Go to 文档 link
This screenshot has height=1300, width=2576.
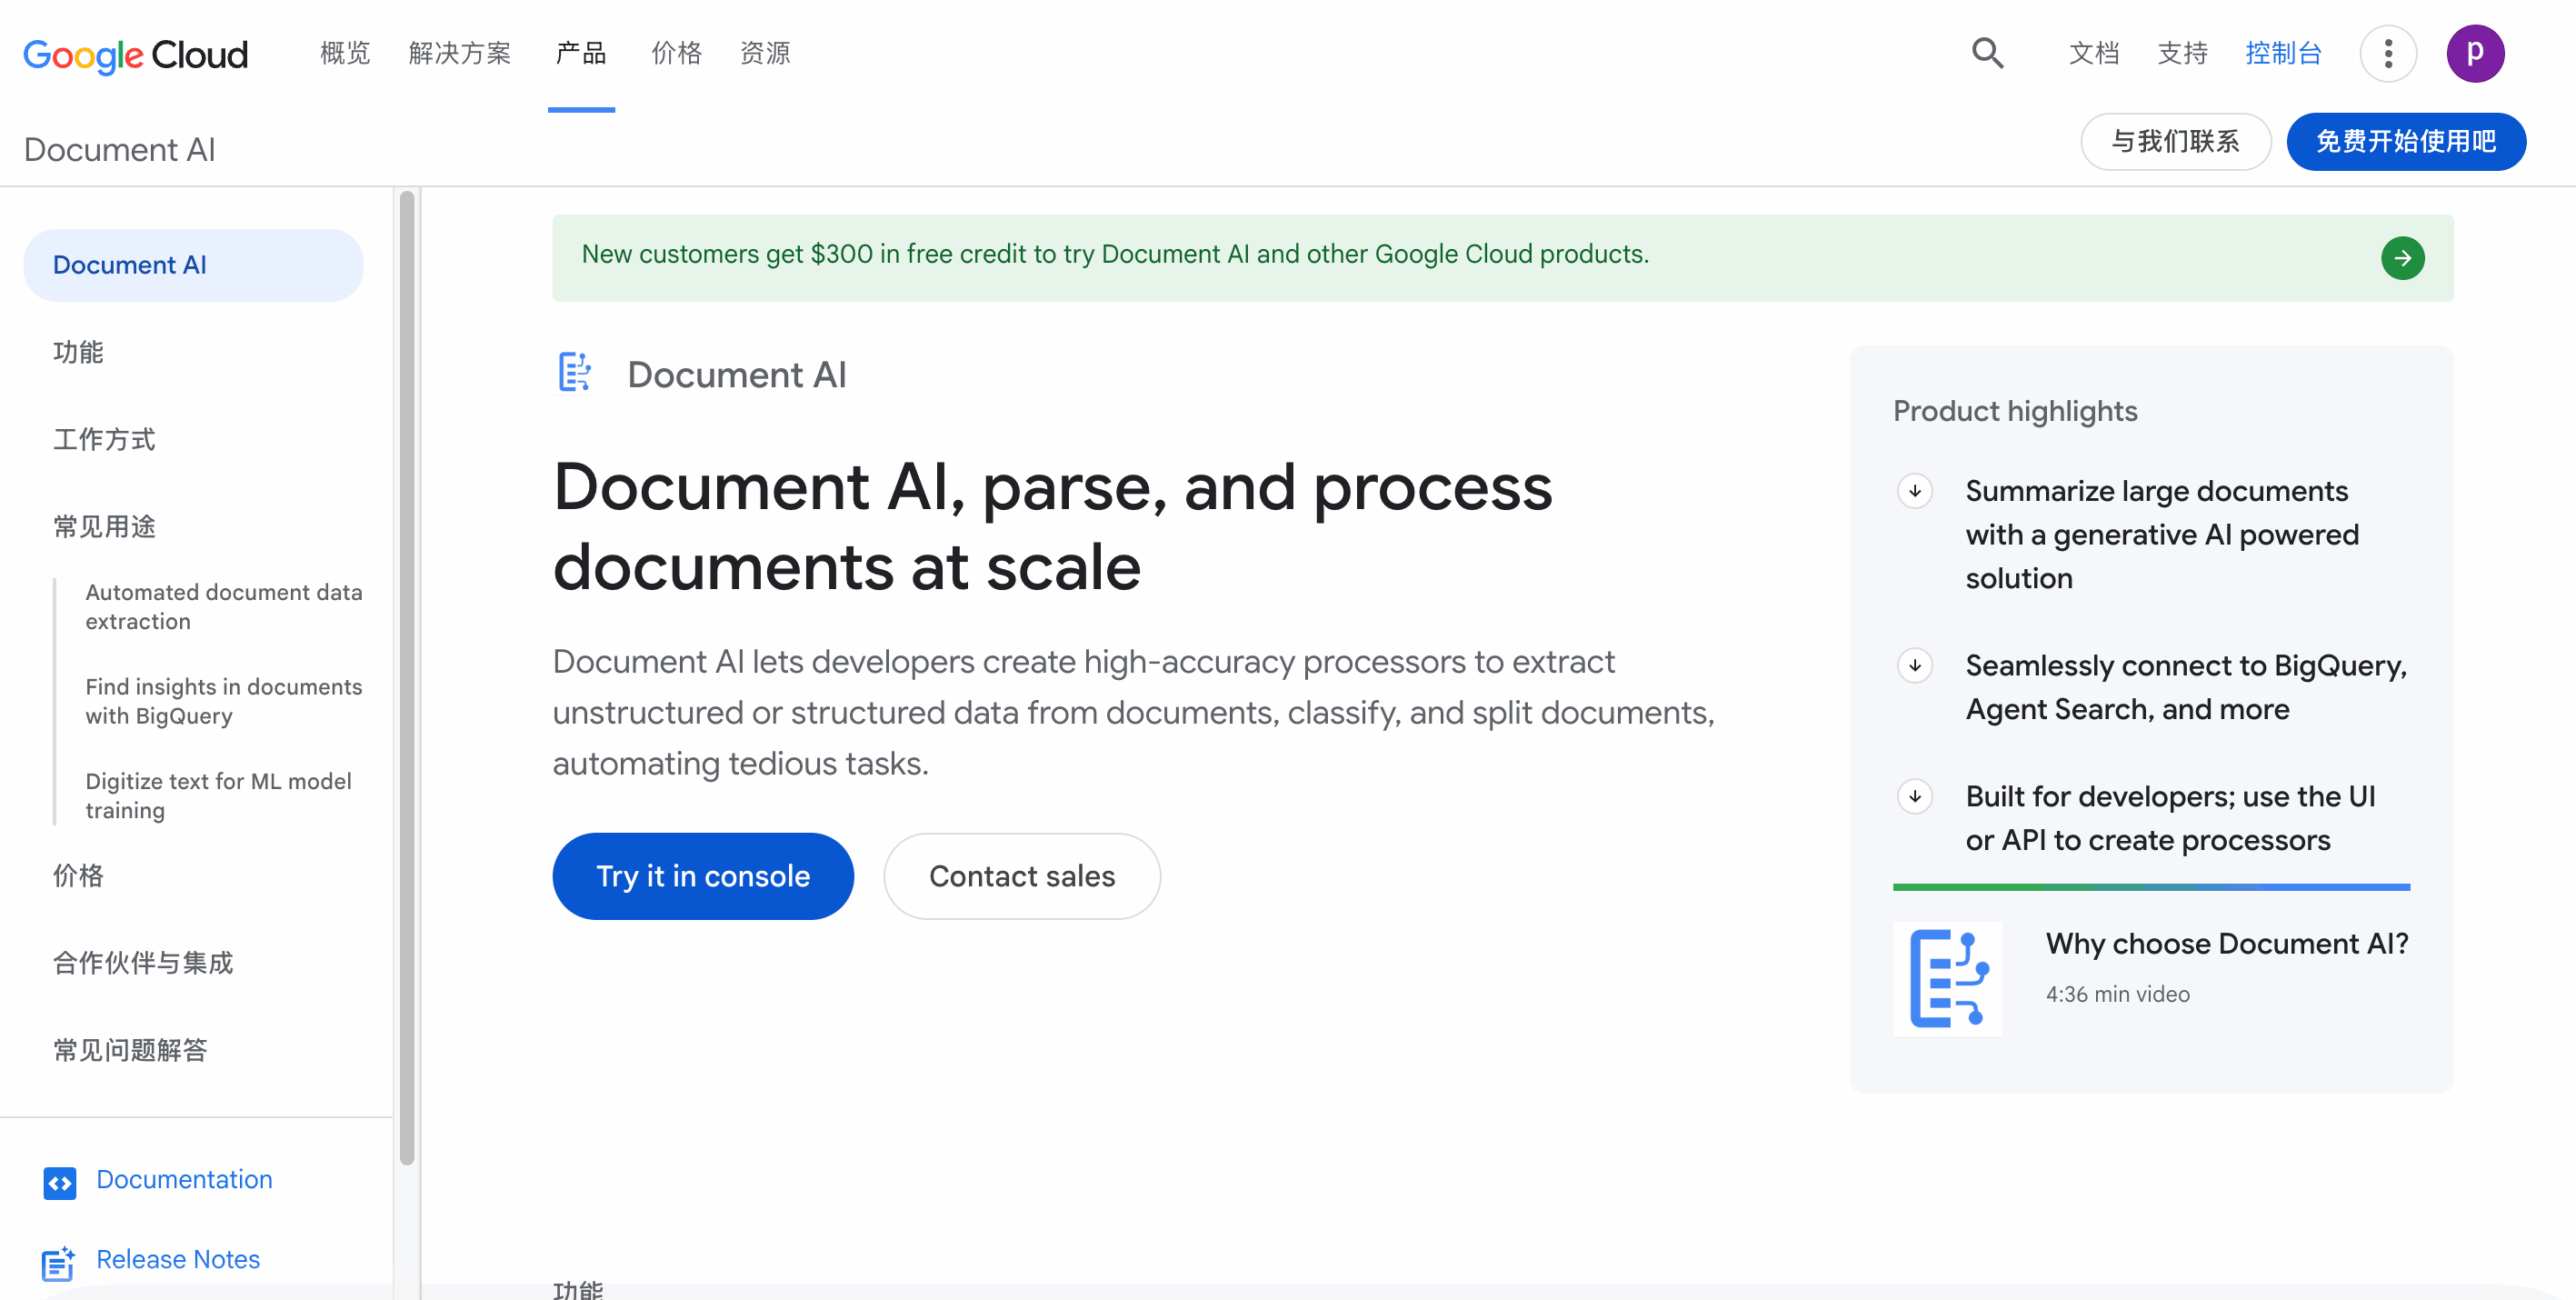[2093, 53]
